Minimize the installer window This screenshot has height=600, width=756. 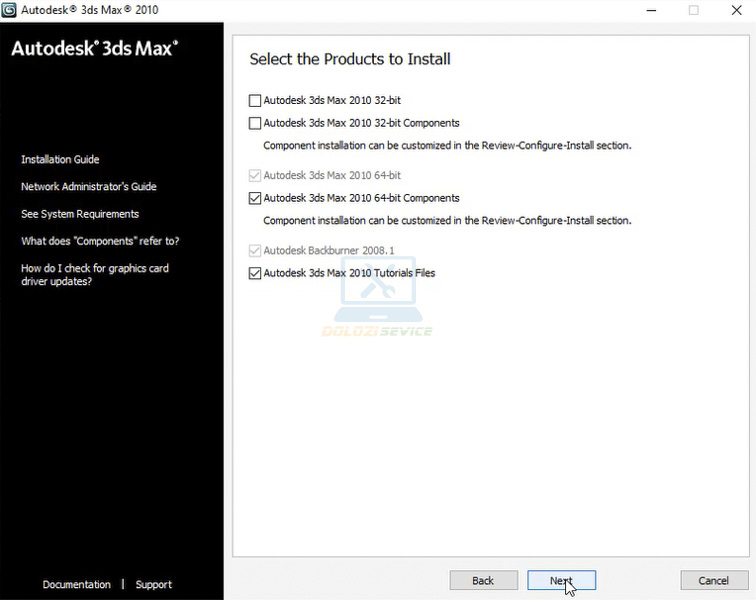tap(649, 10)
